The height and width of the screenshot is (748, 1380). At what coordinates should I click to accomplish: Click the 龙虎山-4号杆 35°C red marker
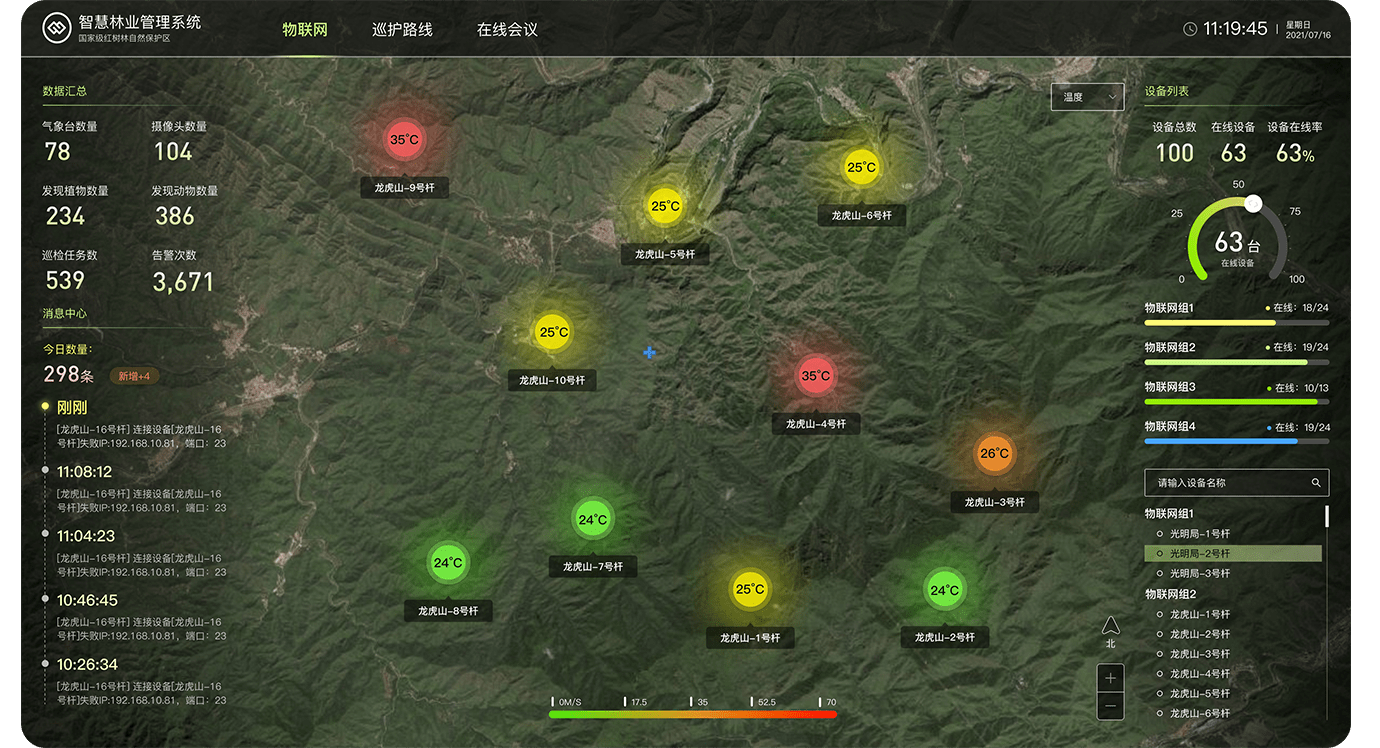click(x=817, y=375)
